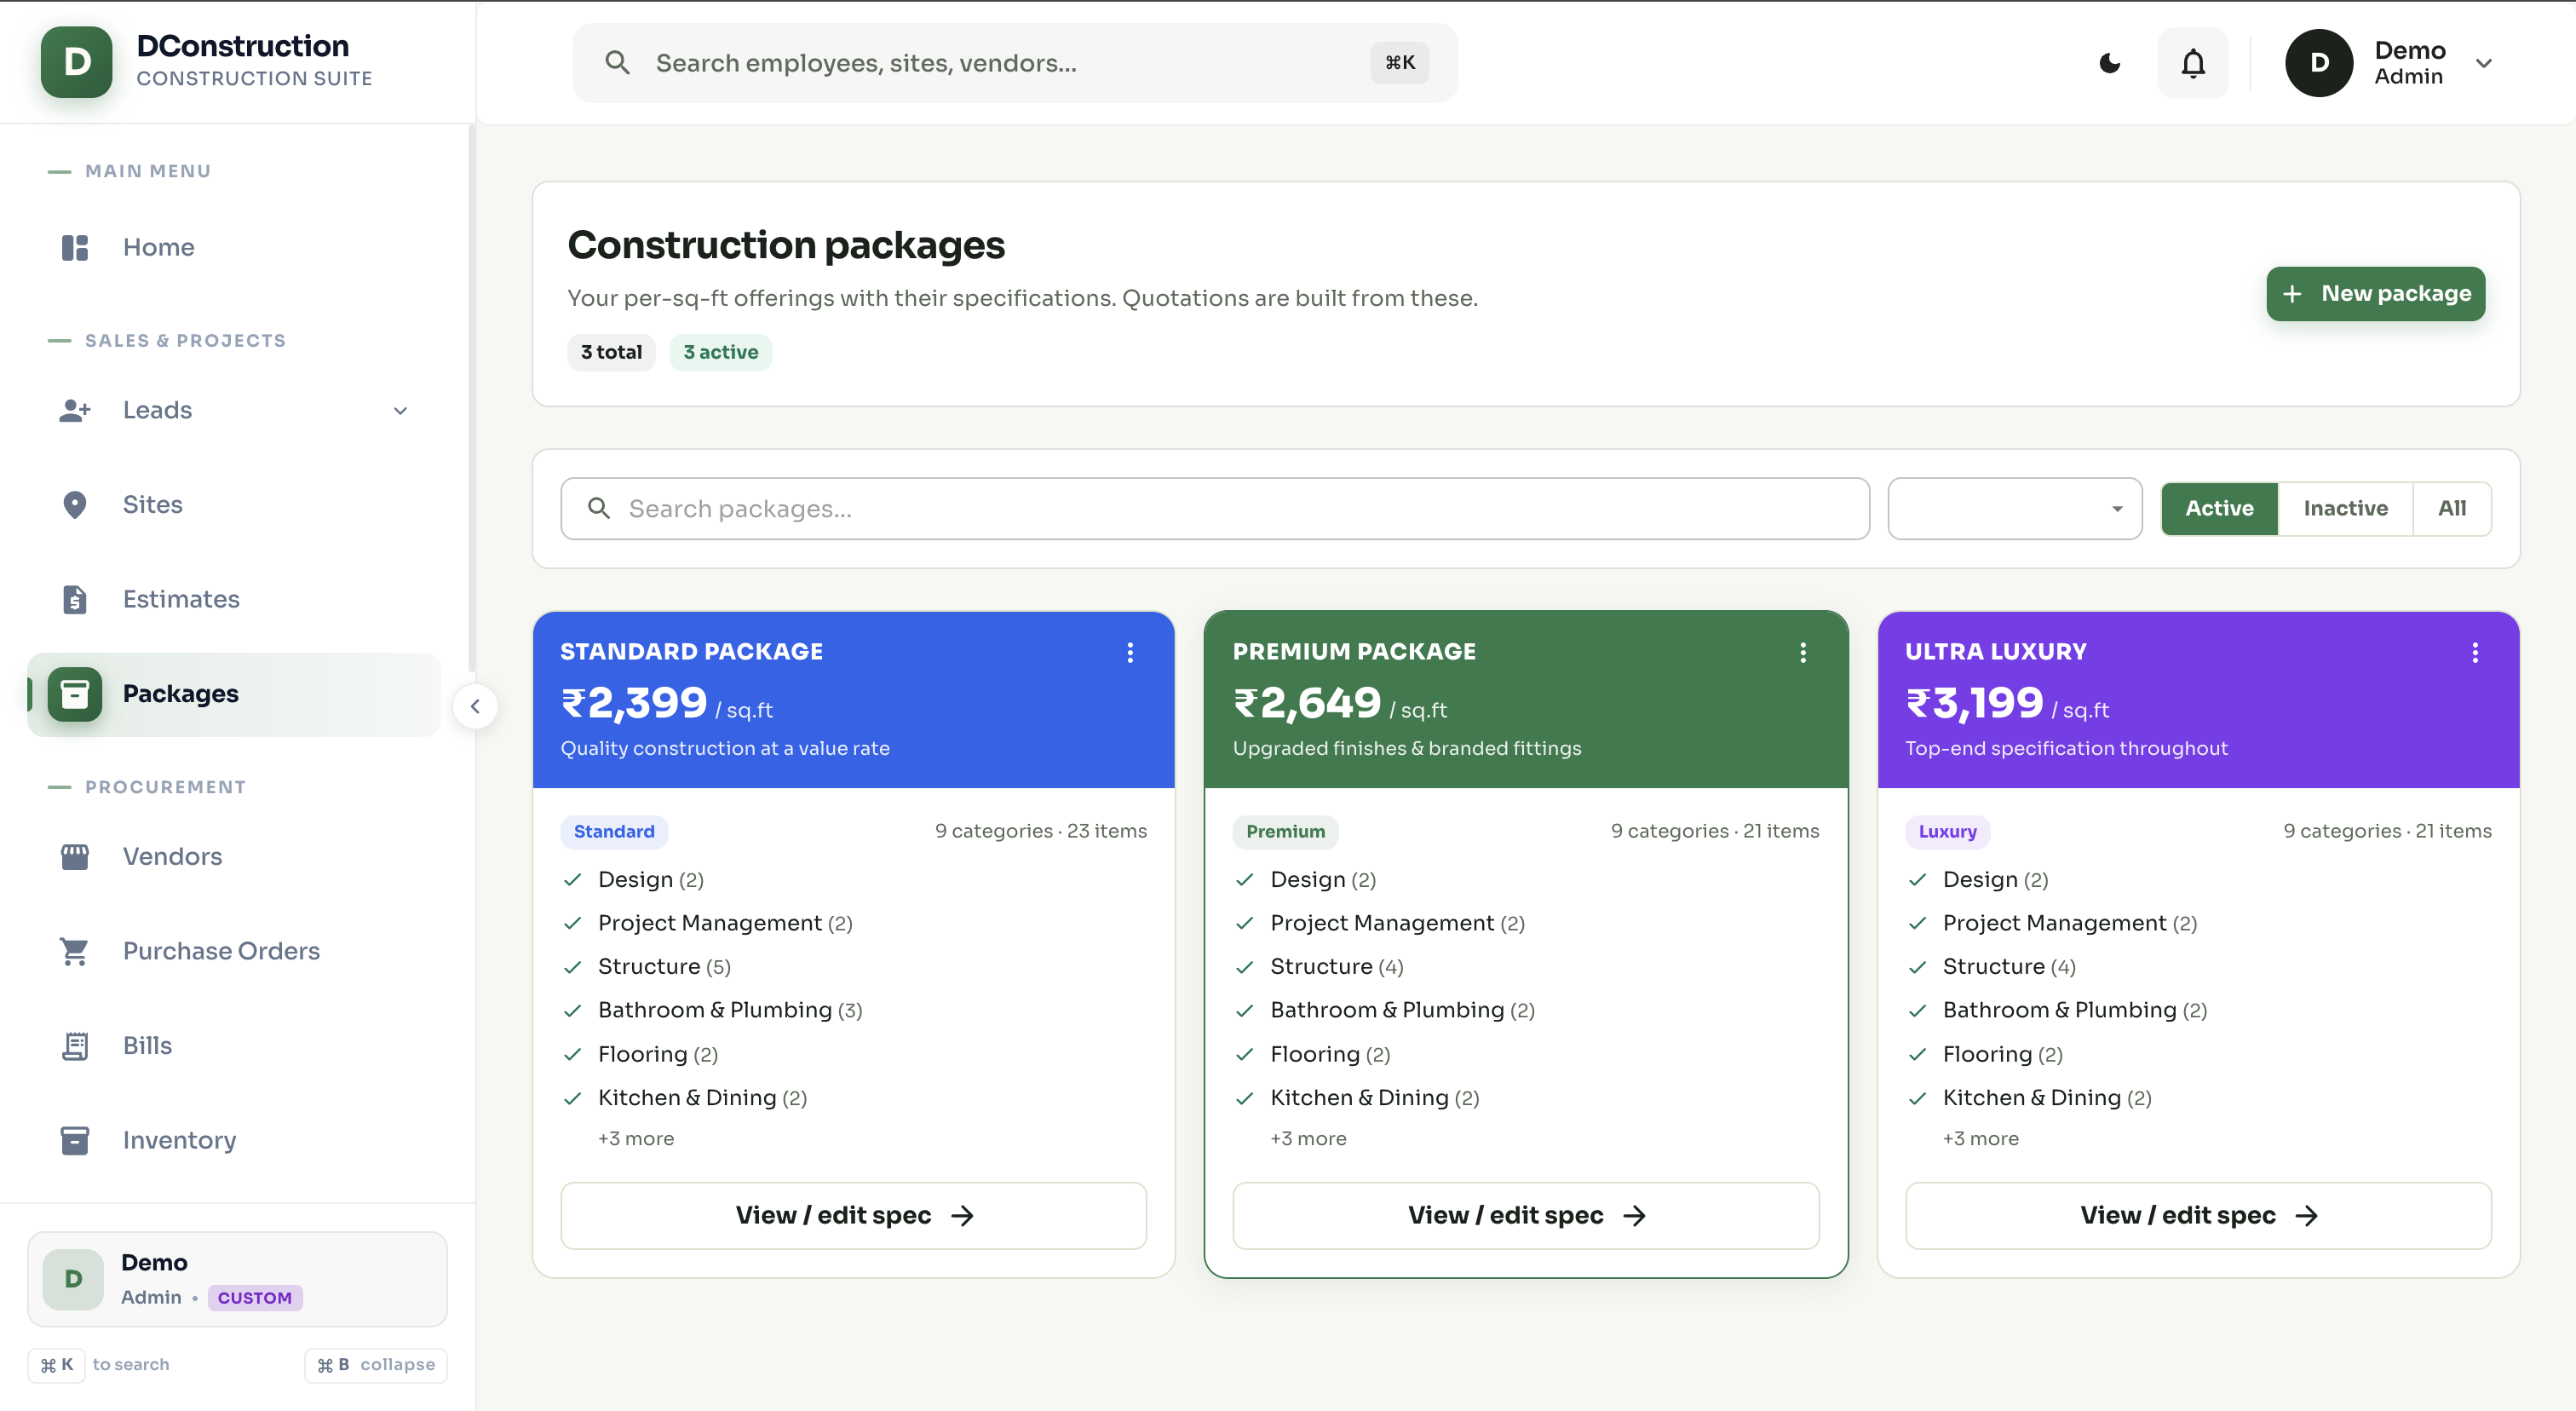
Task: Click the ₹3,199 price in Ultra Luxury
Action: [1974, 703]
